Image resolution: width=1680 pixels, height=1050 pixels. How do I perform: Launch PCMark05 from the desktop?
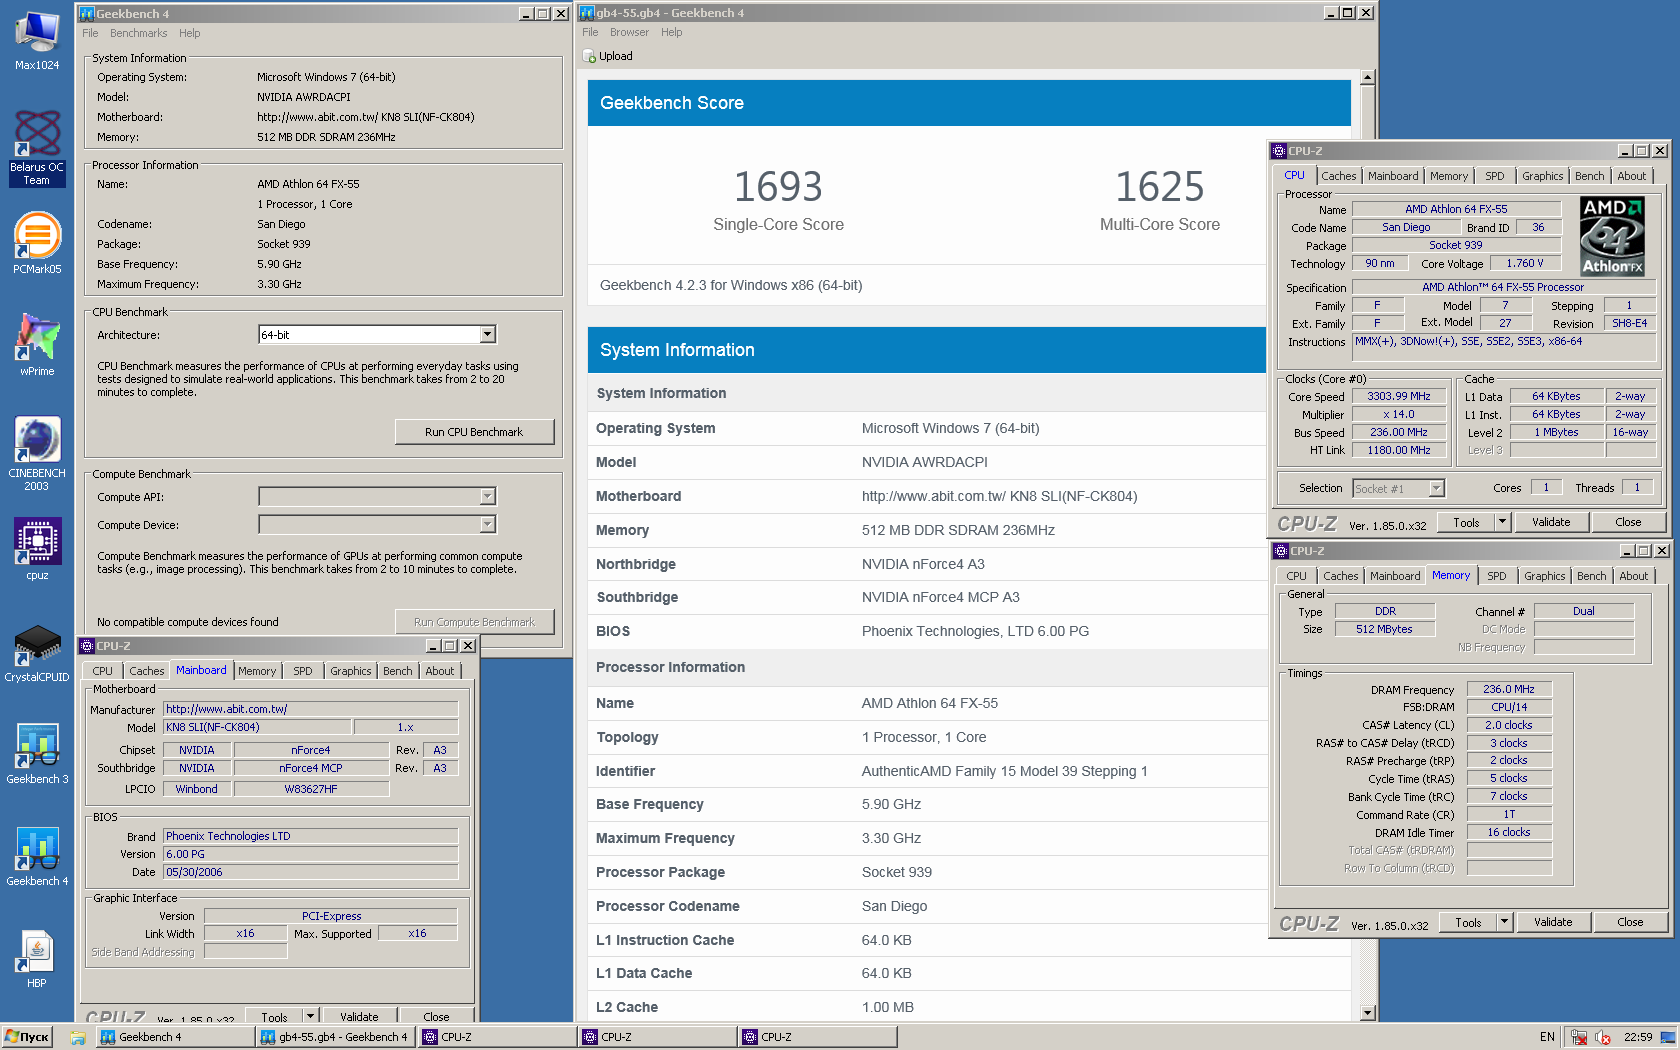pyautogui.click(x=37, y=243)
